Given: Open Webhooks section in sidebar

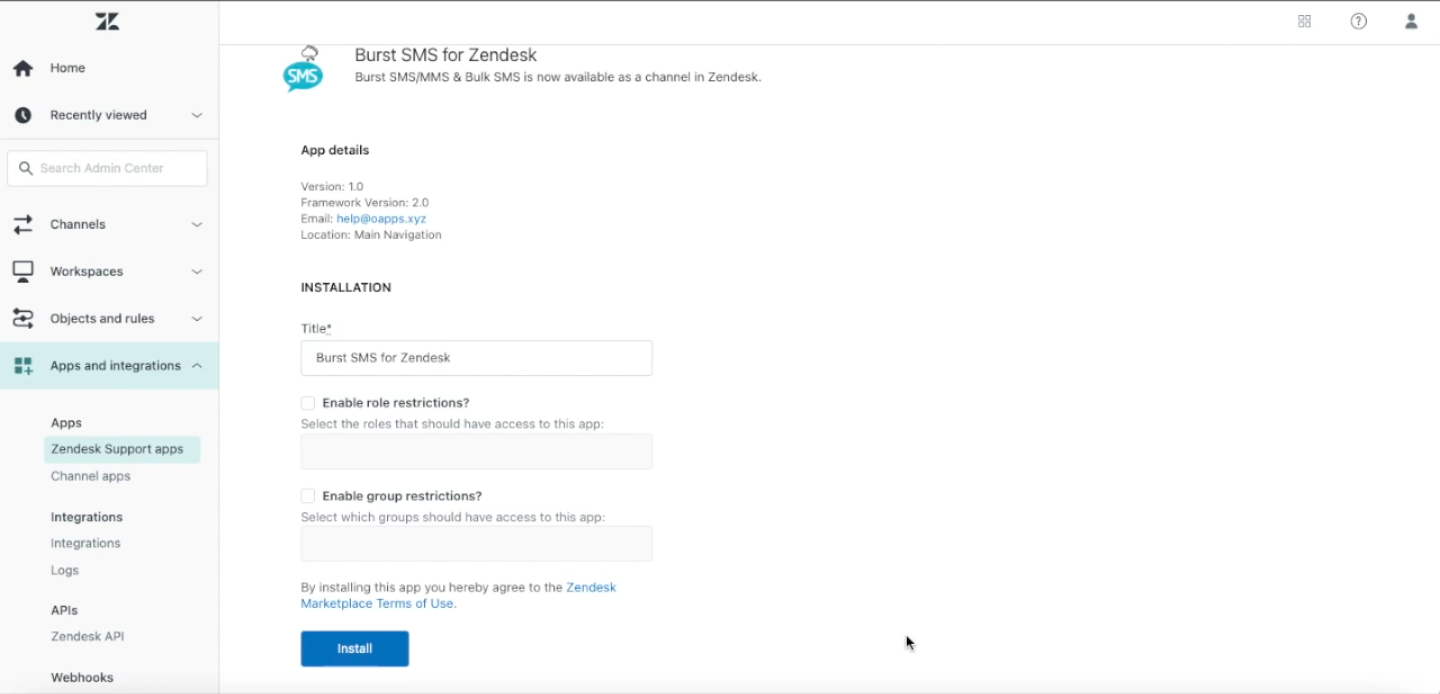Looking at the screenshot, I should pyautogui.click(x=82, y=677).
